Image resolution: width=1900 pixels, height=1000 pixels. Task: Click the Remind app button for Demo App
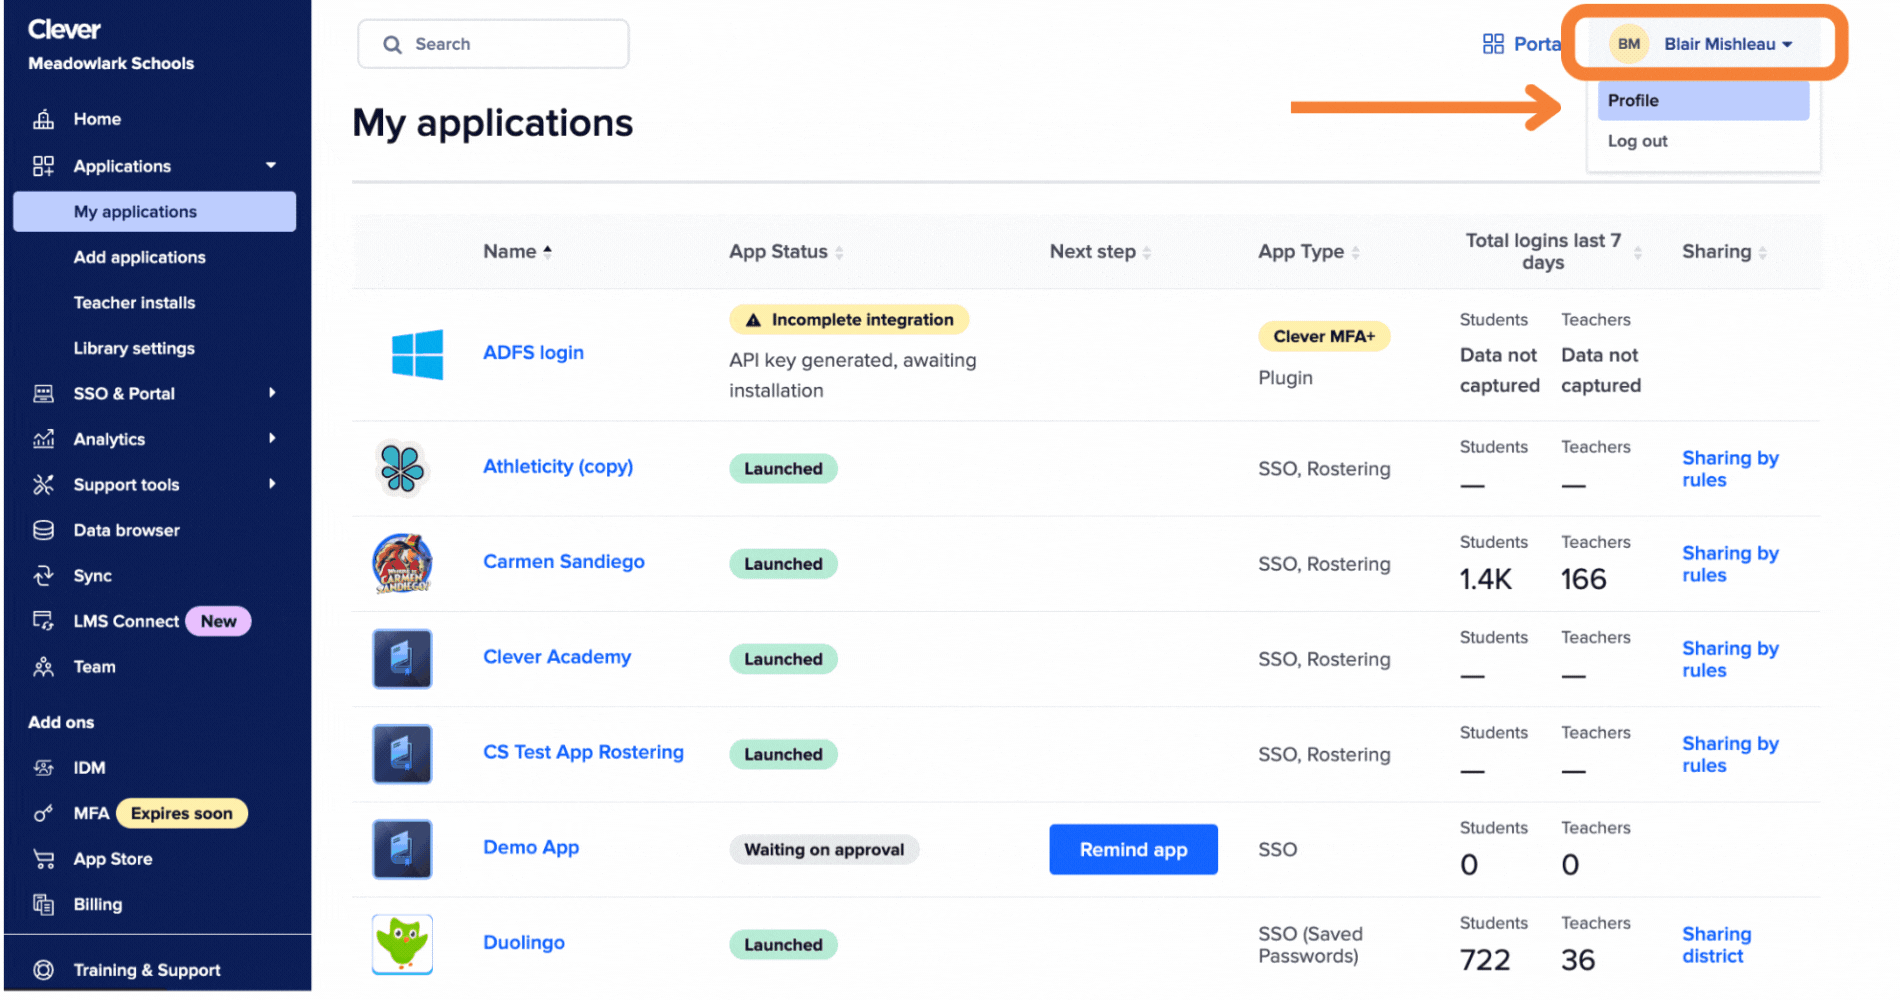click(x=1133, y=849)
